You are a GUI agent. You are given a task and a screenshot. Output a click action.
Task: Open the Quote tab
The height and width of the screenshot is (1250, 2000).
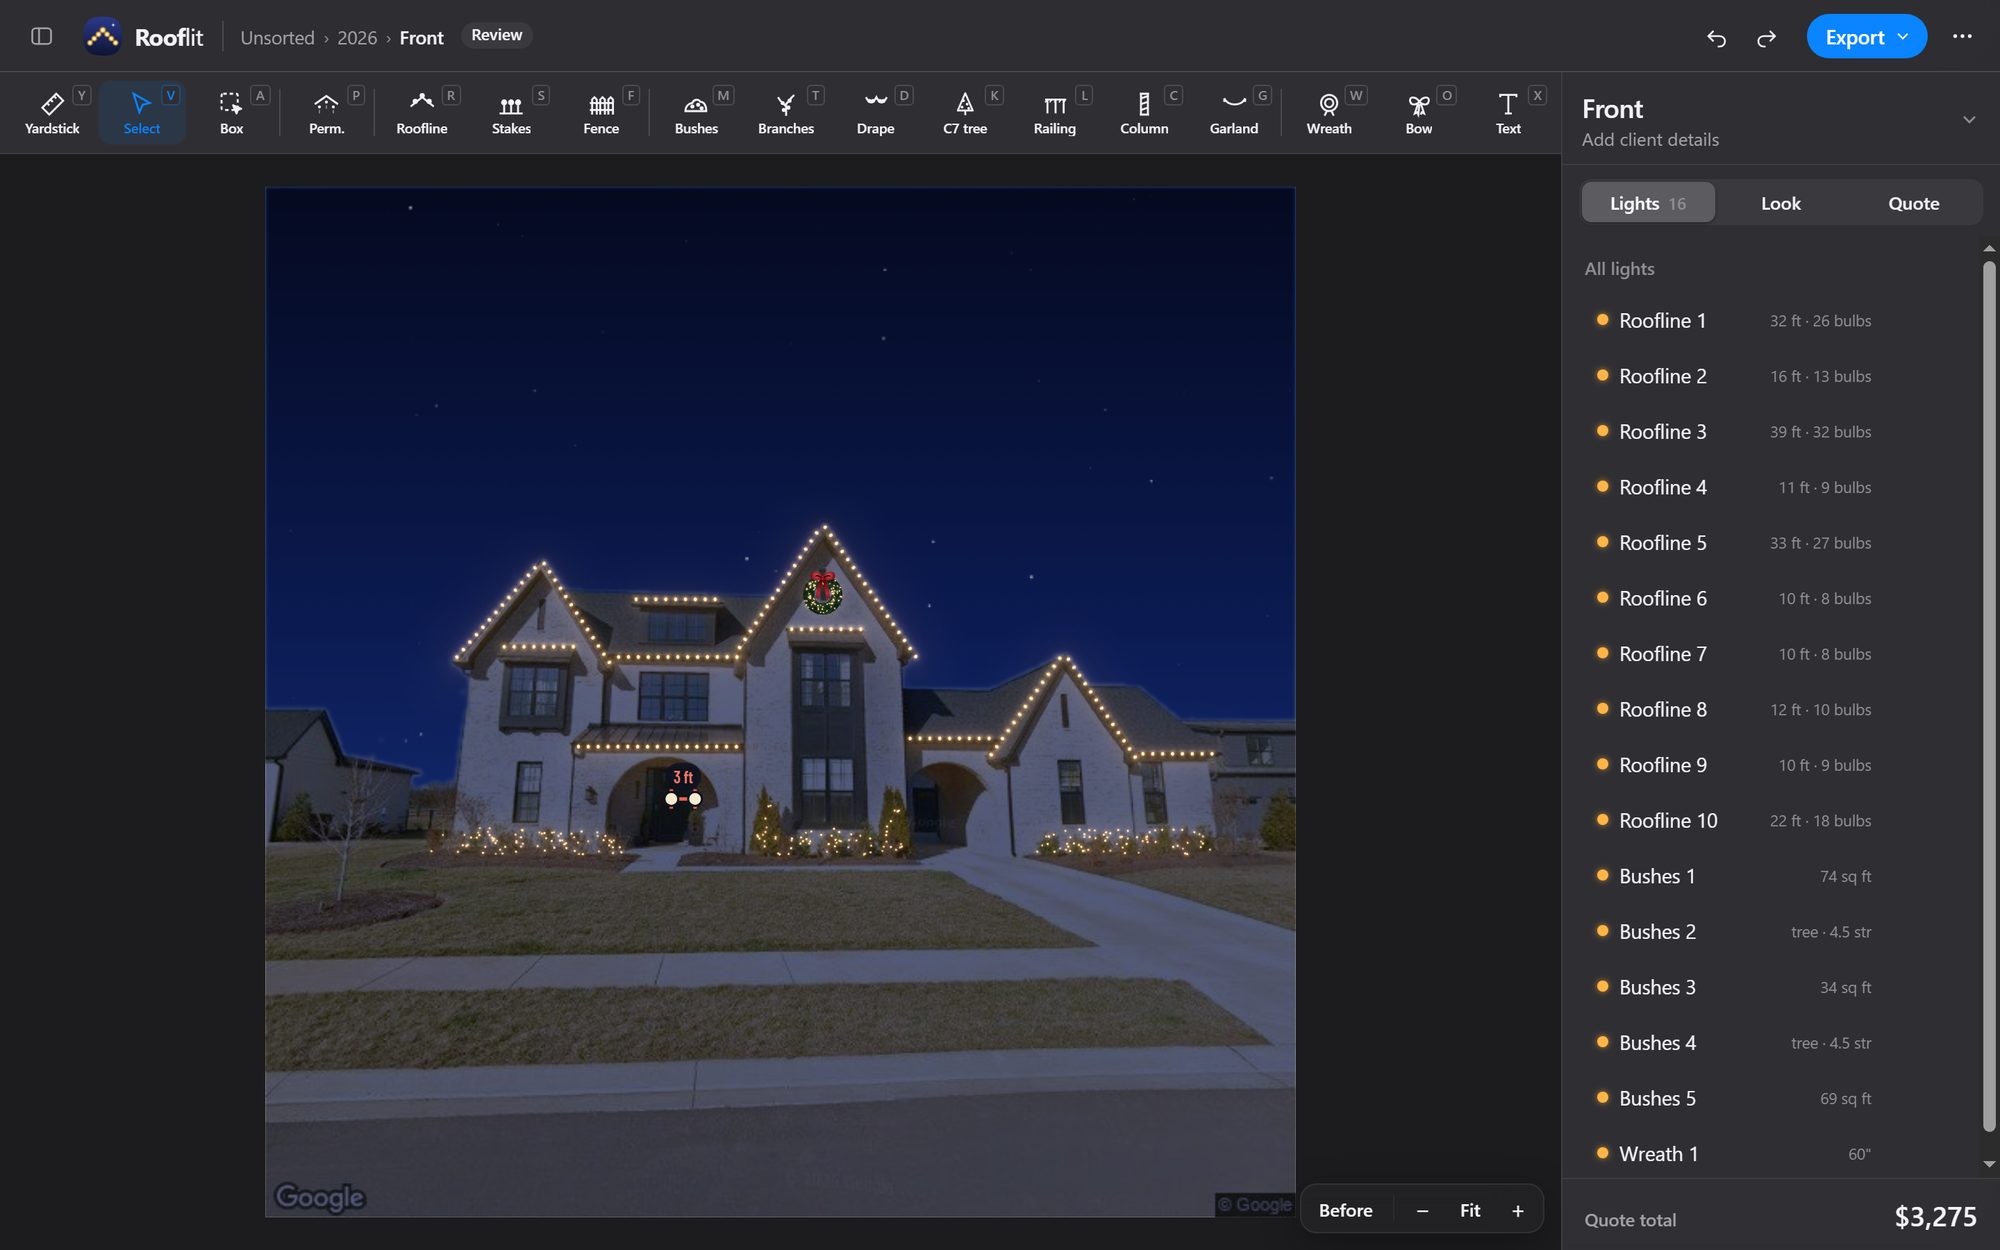[1913, 203]
